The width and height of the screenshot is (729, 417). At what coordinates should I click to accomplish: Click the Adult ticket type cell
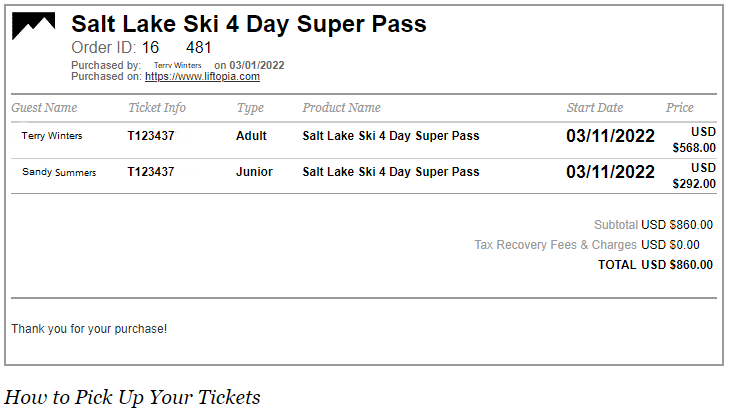coord(251,136)
